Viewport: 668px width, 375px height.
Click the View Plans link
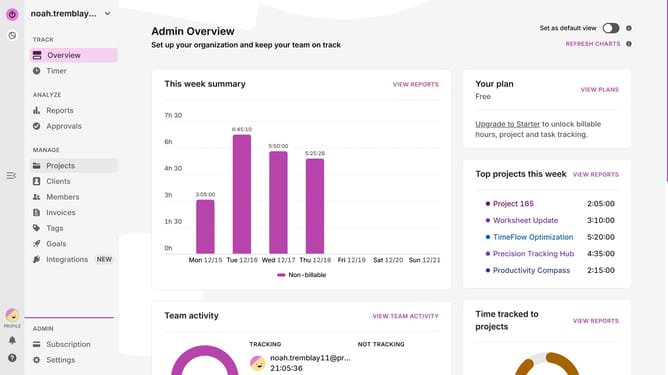click(599, 89)
